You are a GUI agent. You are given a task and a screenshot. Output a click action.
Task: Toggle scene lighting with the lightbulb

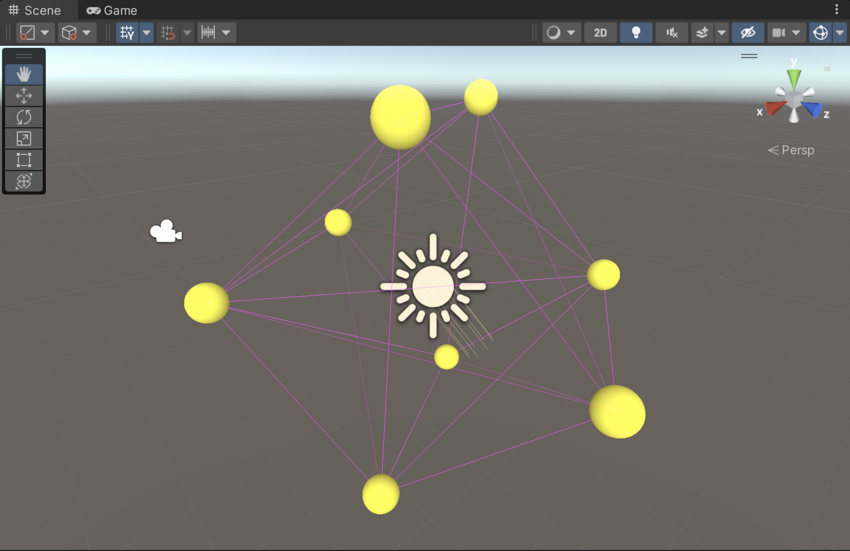pos(635,33)
